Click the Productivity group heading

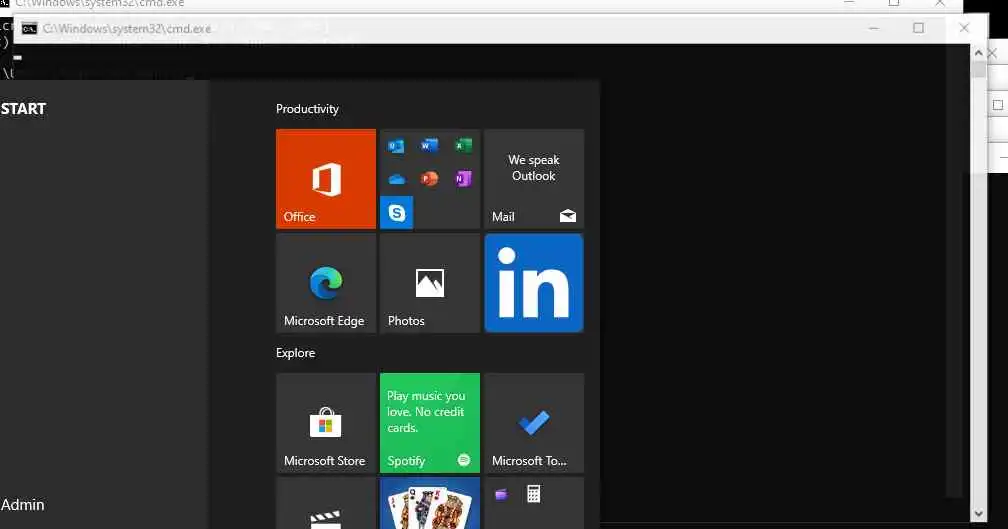click(307, 109)
